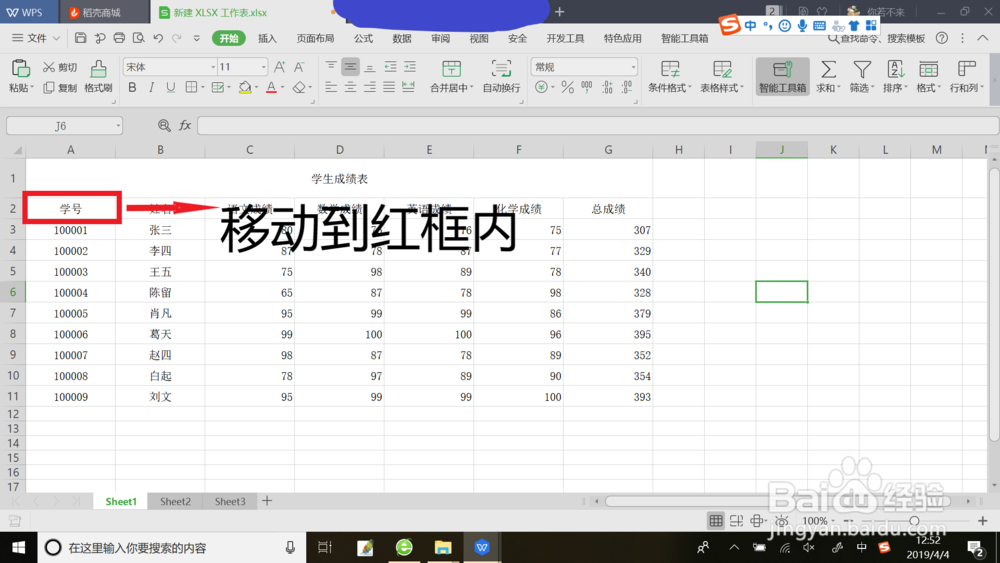Click search commands (查找命令) box
This screenshot has width=1000, height=563.
point(875,38)
